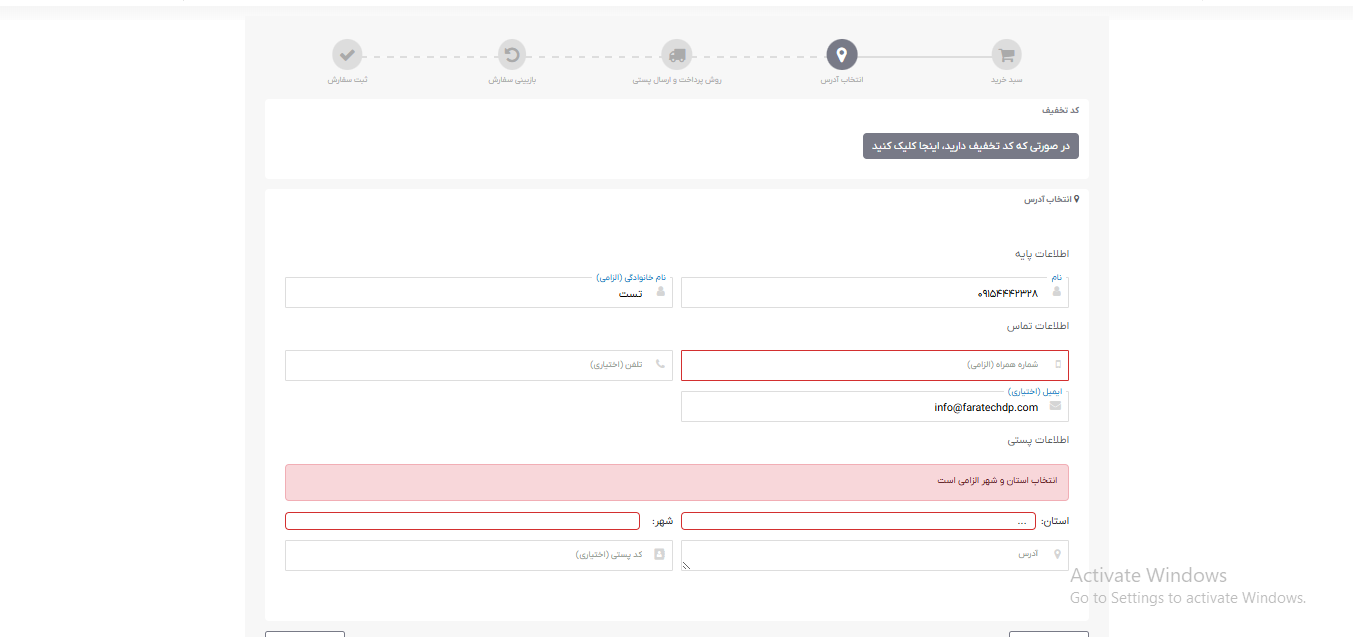Click the shopping cart icon for سبد خرید step
This screenshot has width=1353, height=637.
point(1006,55)
